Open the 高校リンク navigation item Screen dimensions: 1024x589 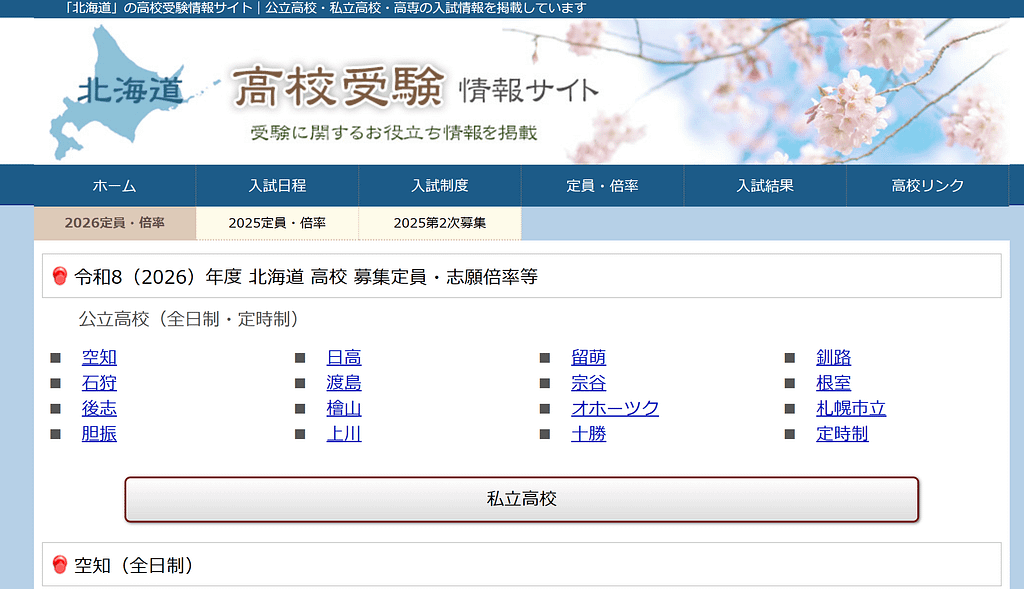(x=928, y=185)
